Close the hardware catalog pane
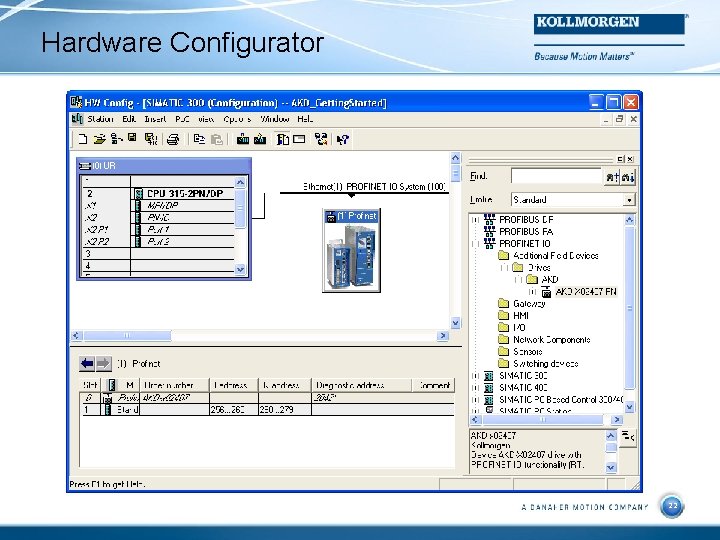720x540 pixels. pos(630,159)
